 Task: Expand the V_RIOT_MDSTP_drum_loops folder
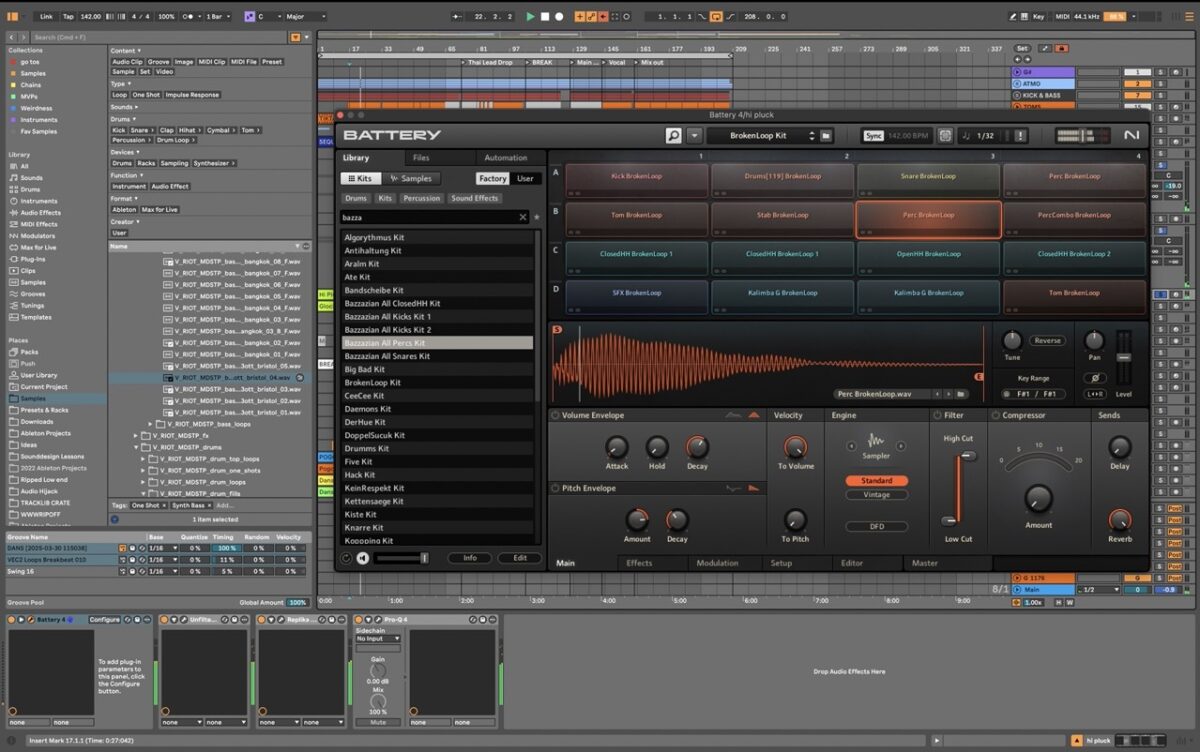144,482
